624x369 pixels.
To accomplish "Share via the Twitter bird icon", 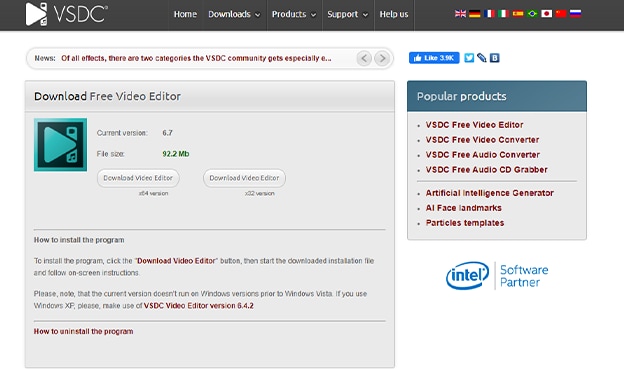I will 469,58.
